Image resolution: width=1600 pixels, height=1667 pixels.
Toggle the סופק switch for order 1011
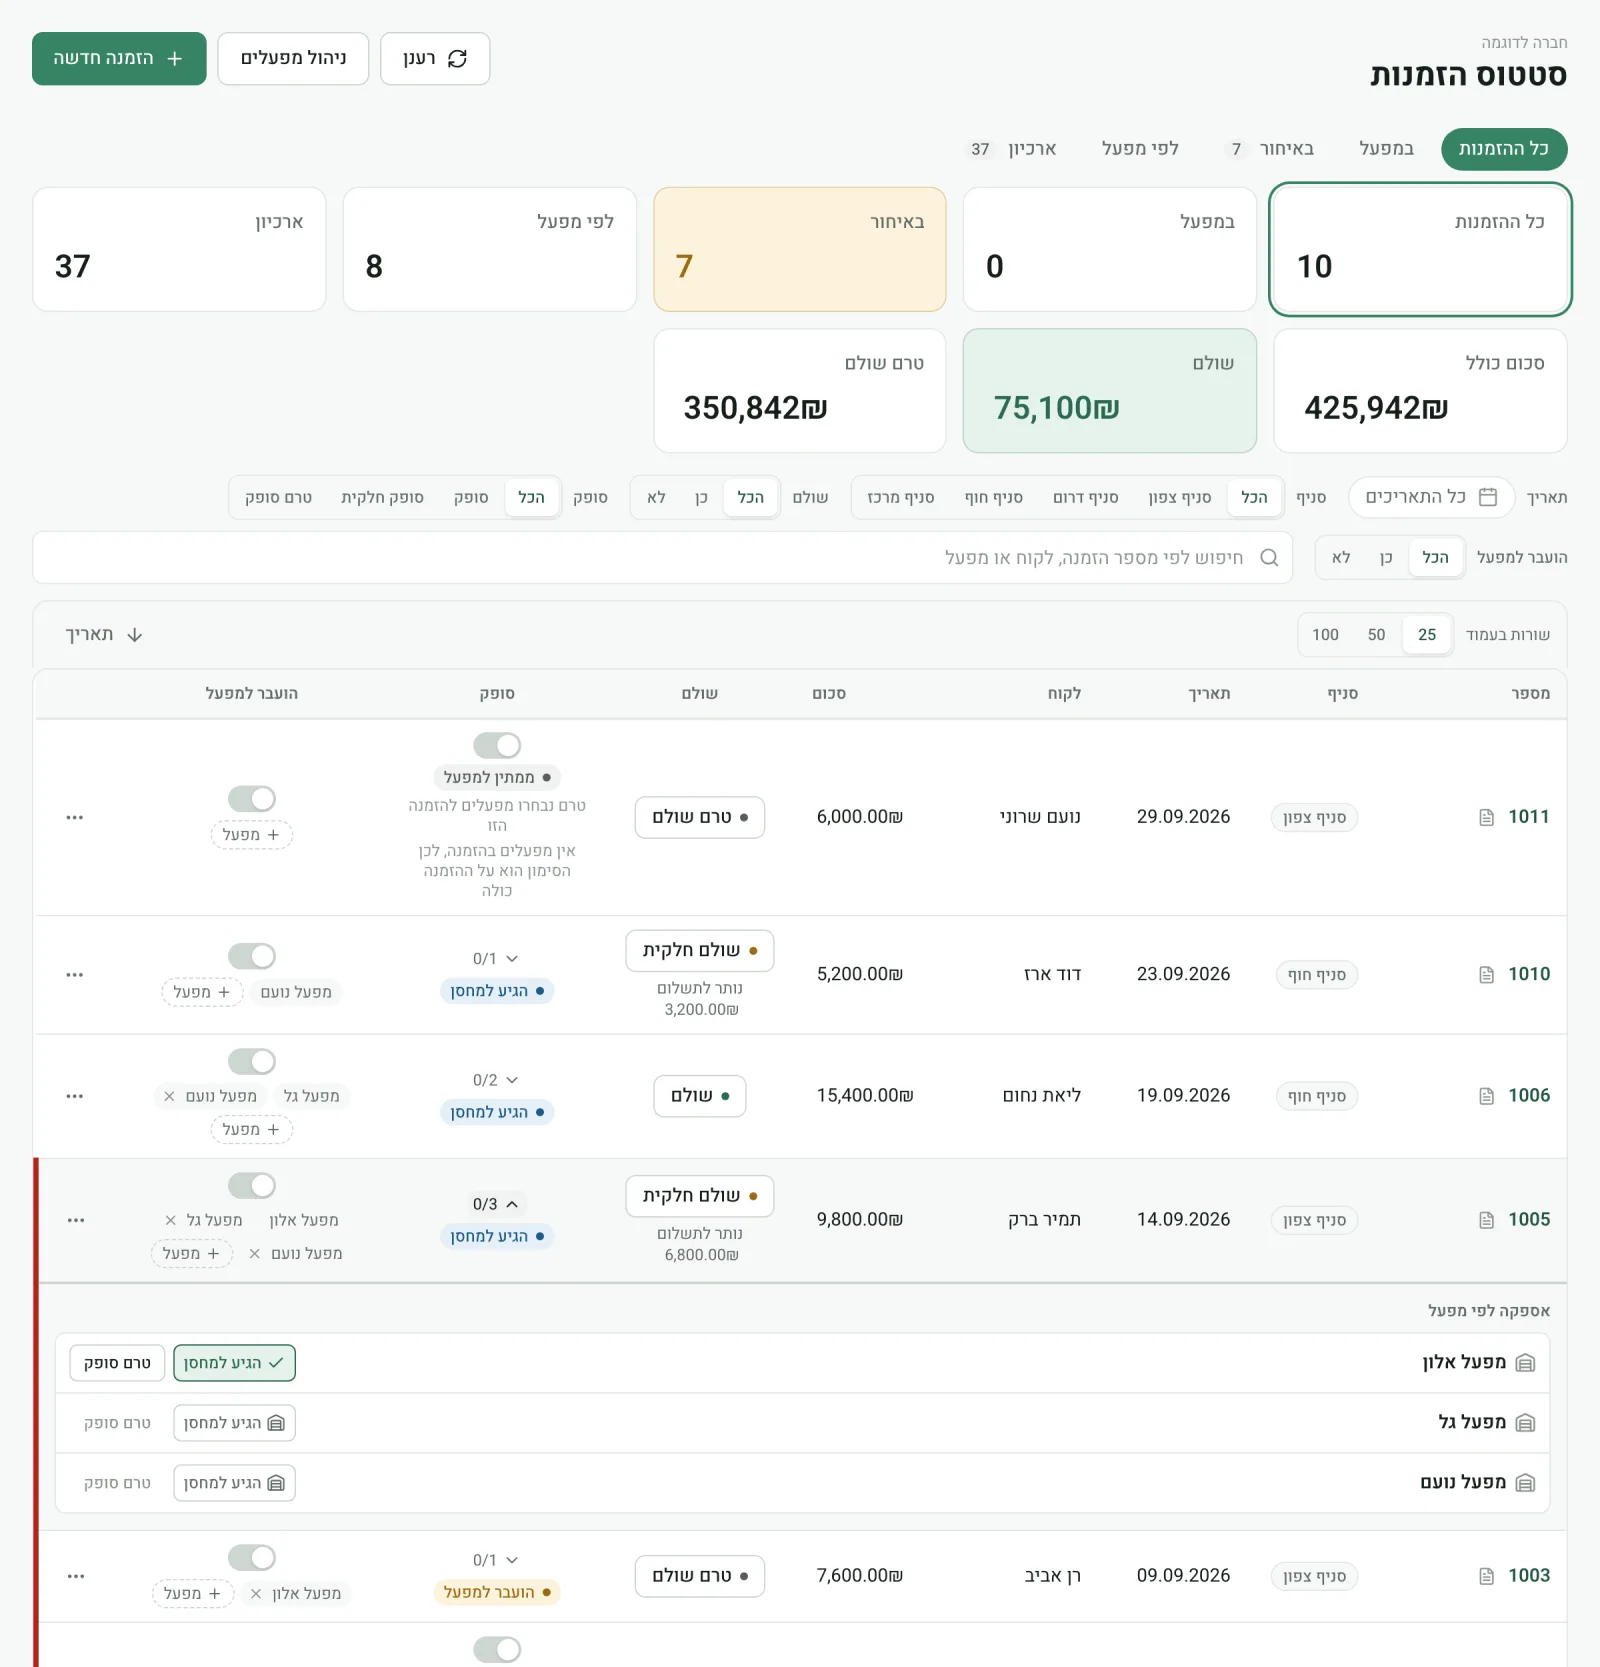(497, 745)
